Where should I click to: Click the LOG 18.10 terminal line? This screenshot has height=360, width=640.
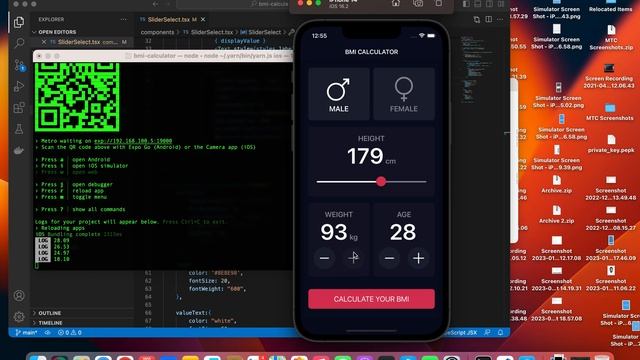(53, 259)
